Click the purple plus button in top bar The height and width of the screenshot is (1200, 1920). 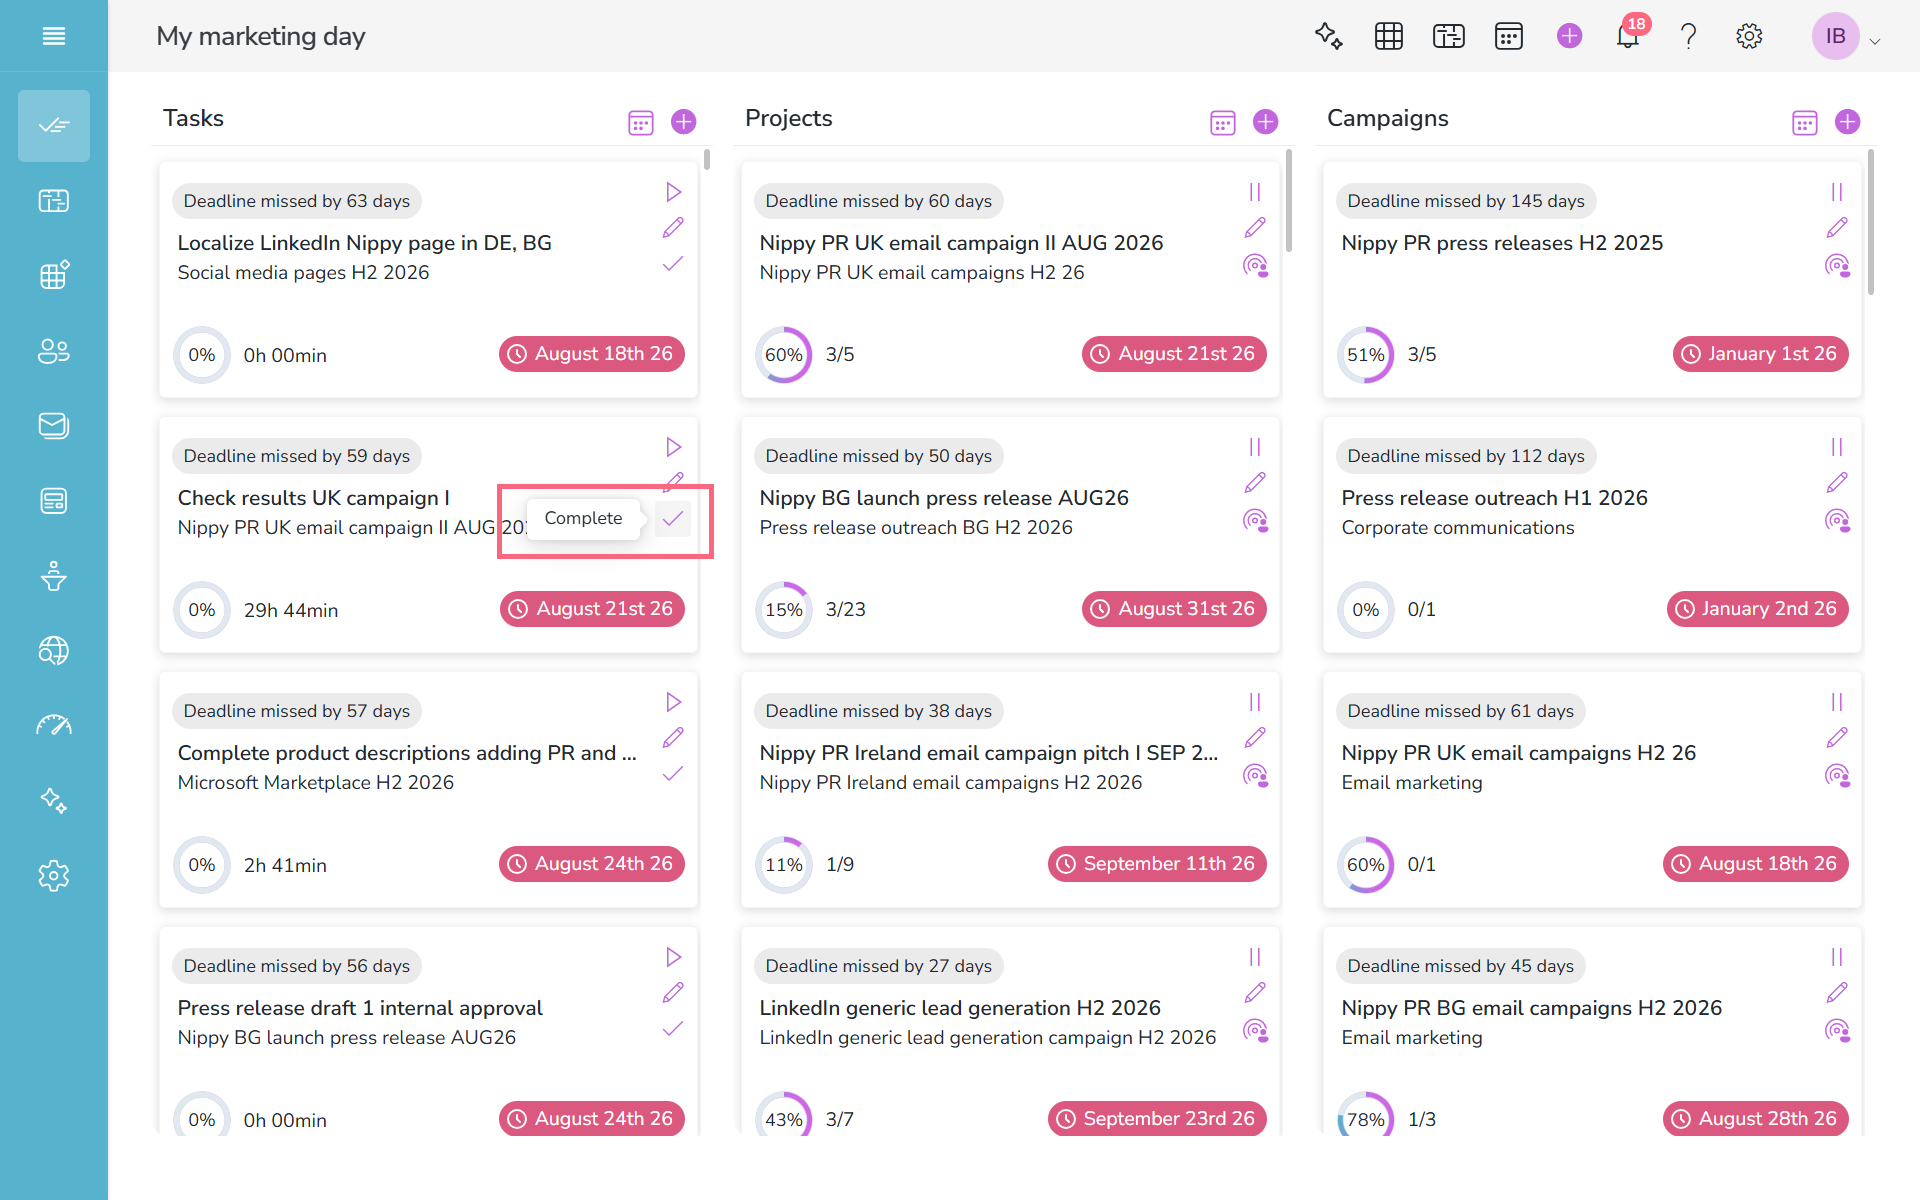coord(1570,36)
